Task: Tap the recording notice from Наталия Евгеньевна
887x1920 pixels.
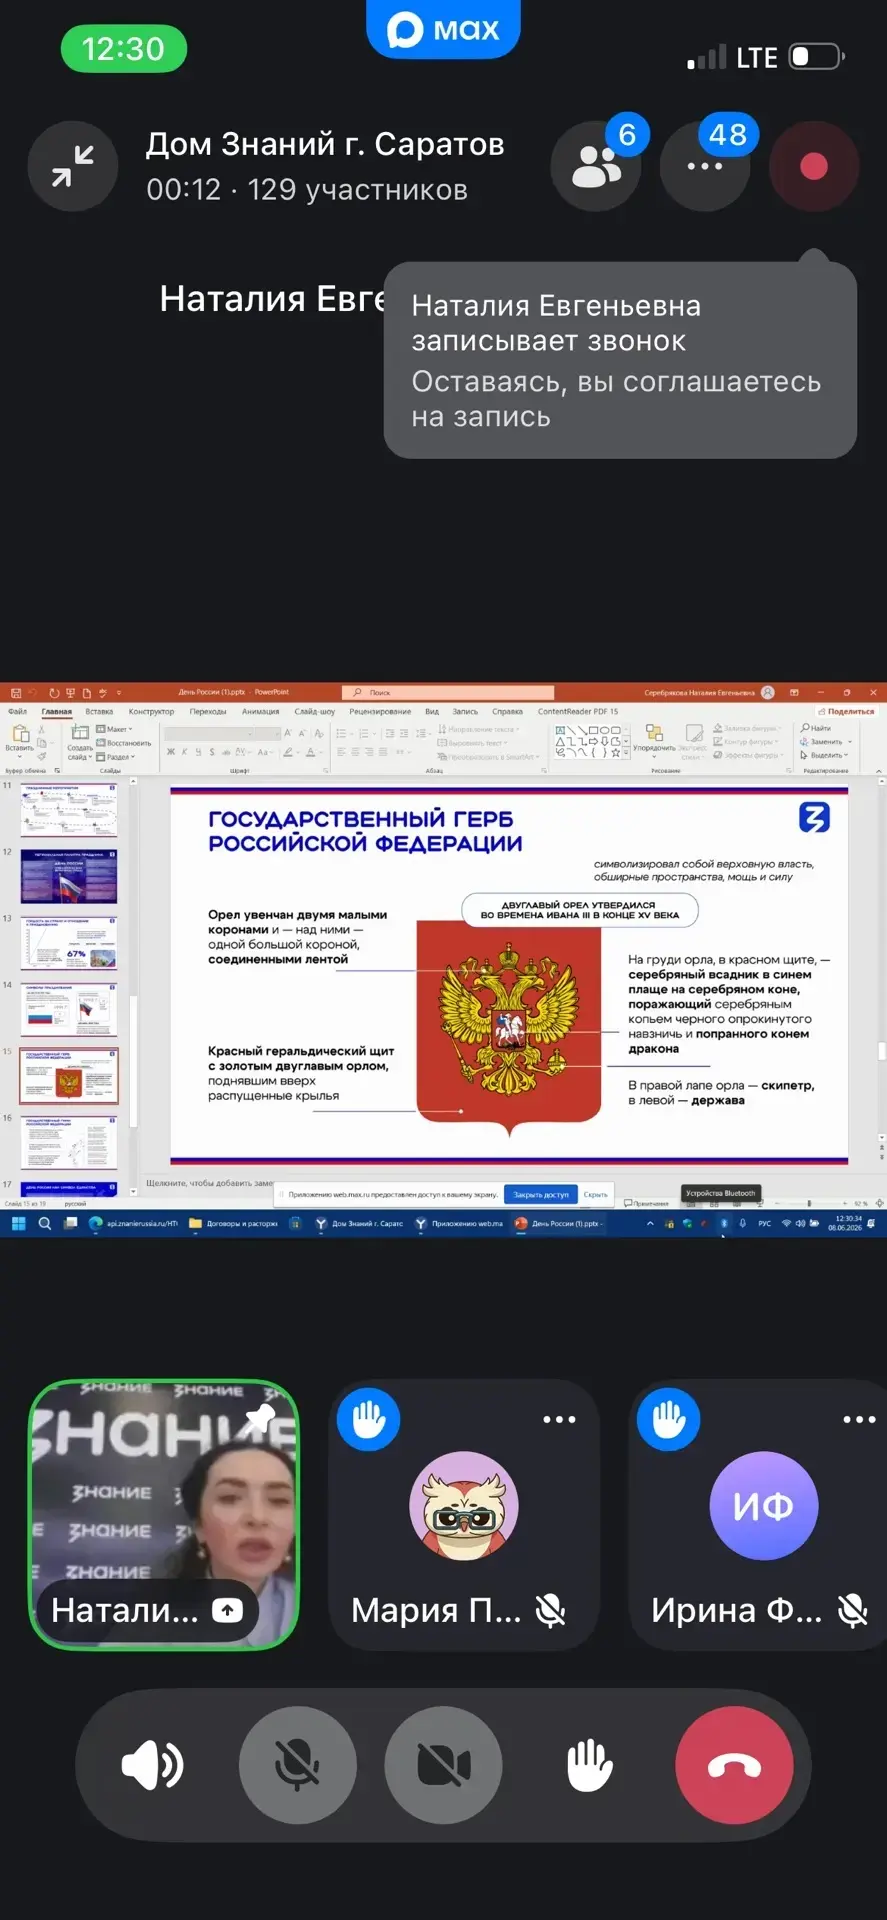Action: point(620,360)
